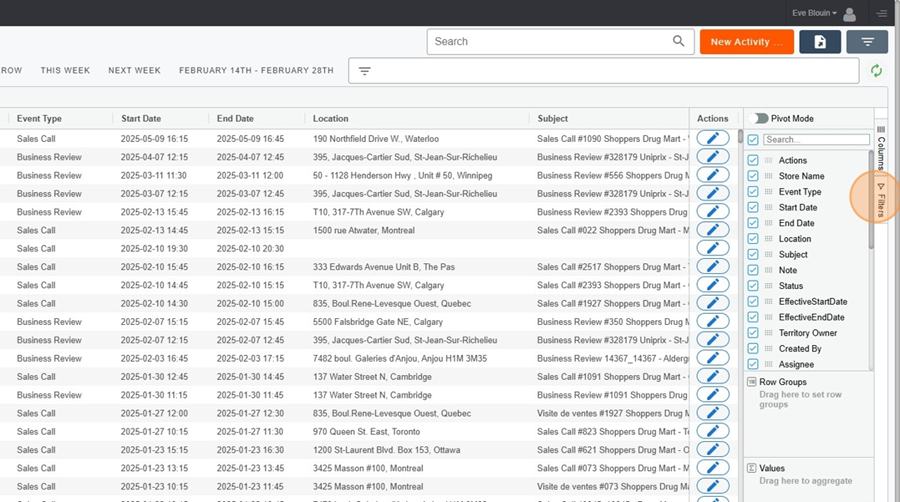Edit the 2025-01-30 12:45 Cambridge row
The height and width of the screenshot is (502, 900).
point(713,376)
